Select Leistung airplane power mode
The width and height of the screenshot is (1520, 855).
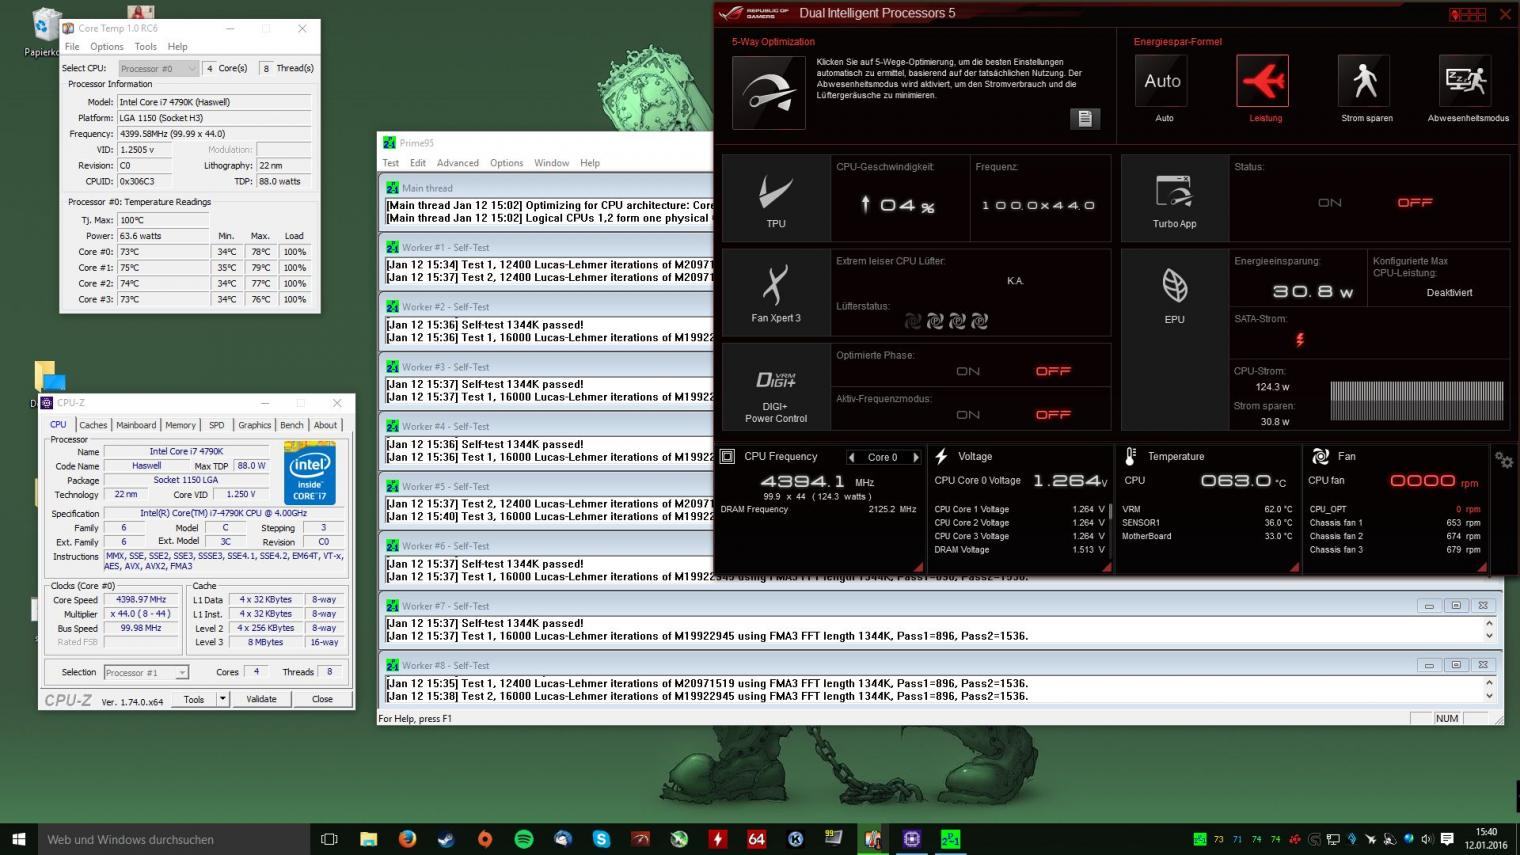[1262, 81]
